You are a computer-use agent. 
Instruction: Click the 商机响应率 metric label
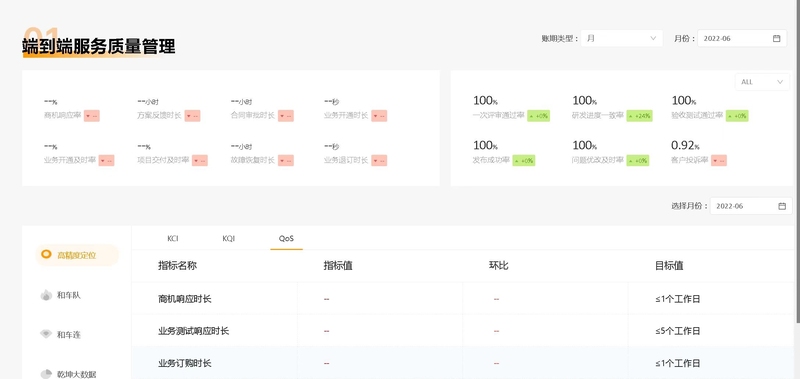click(x=63, y=116)
